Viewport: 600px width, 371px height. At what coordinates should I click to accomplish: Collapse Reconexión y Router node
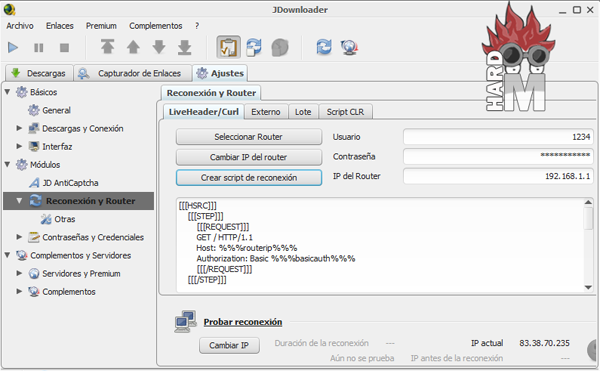point(19,200)
